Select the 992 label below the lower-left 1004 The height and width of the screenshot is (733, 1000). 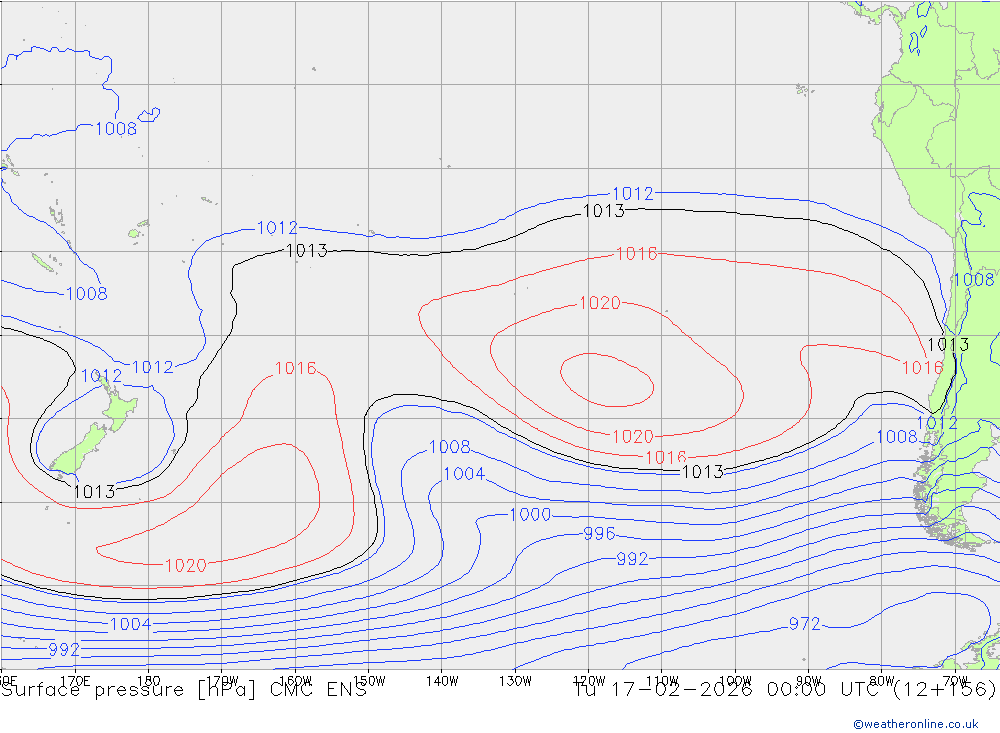point(64,650)
